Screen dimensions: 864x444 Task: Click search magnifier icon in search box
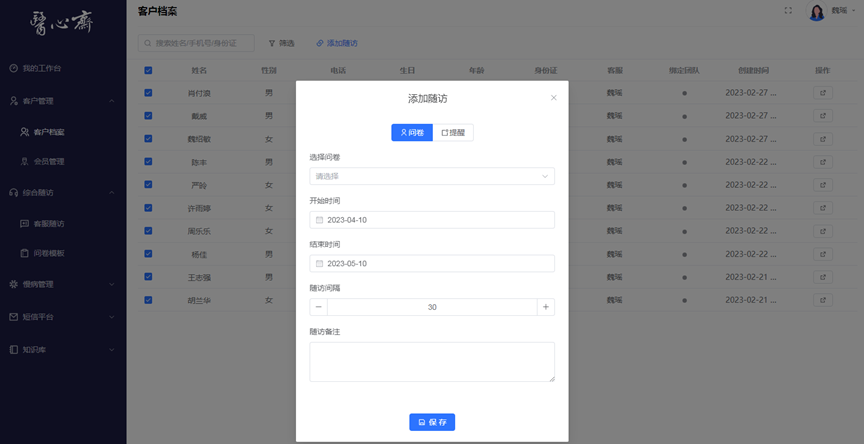click(x=148, y=43)
